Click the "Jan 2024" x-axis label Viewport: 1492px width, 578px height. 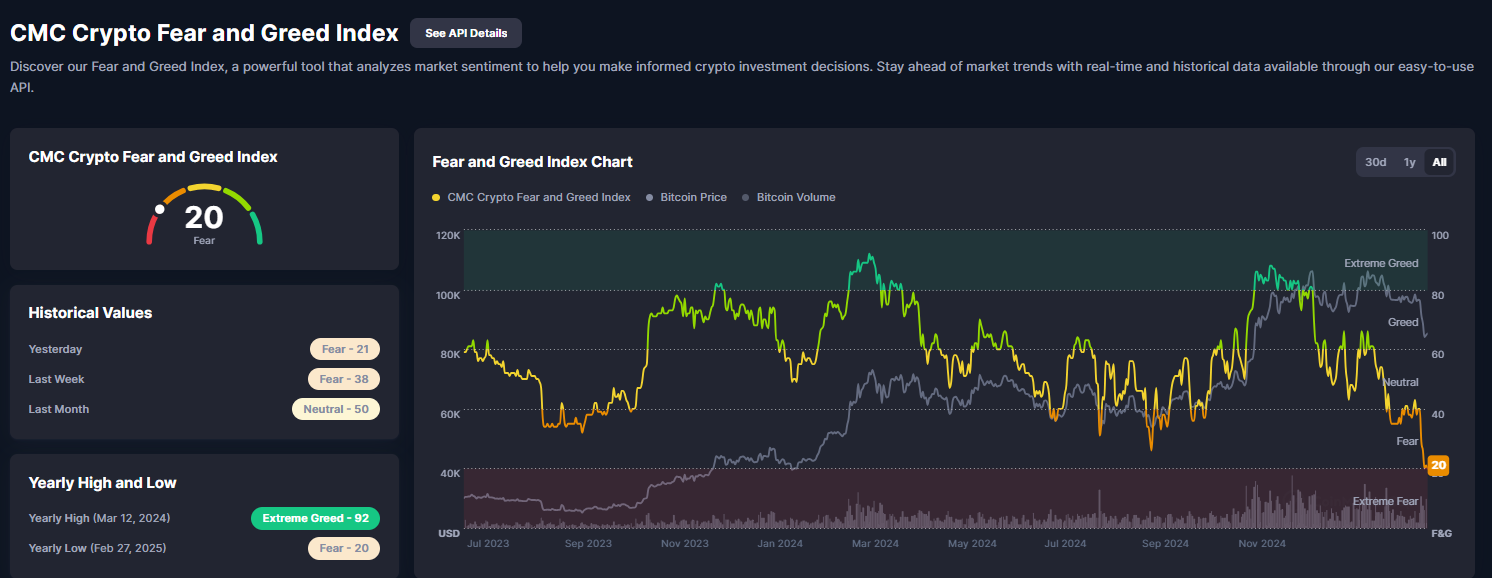(x=781, y=544)
